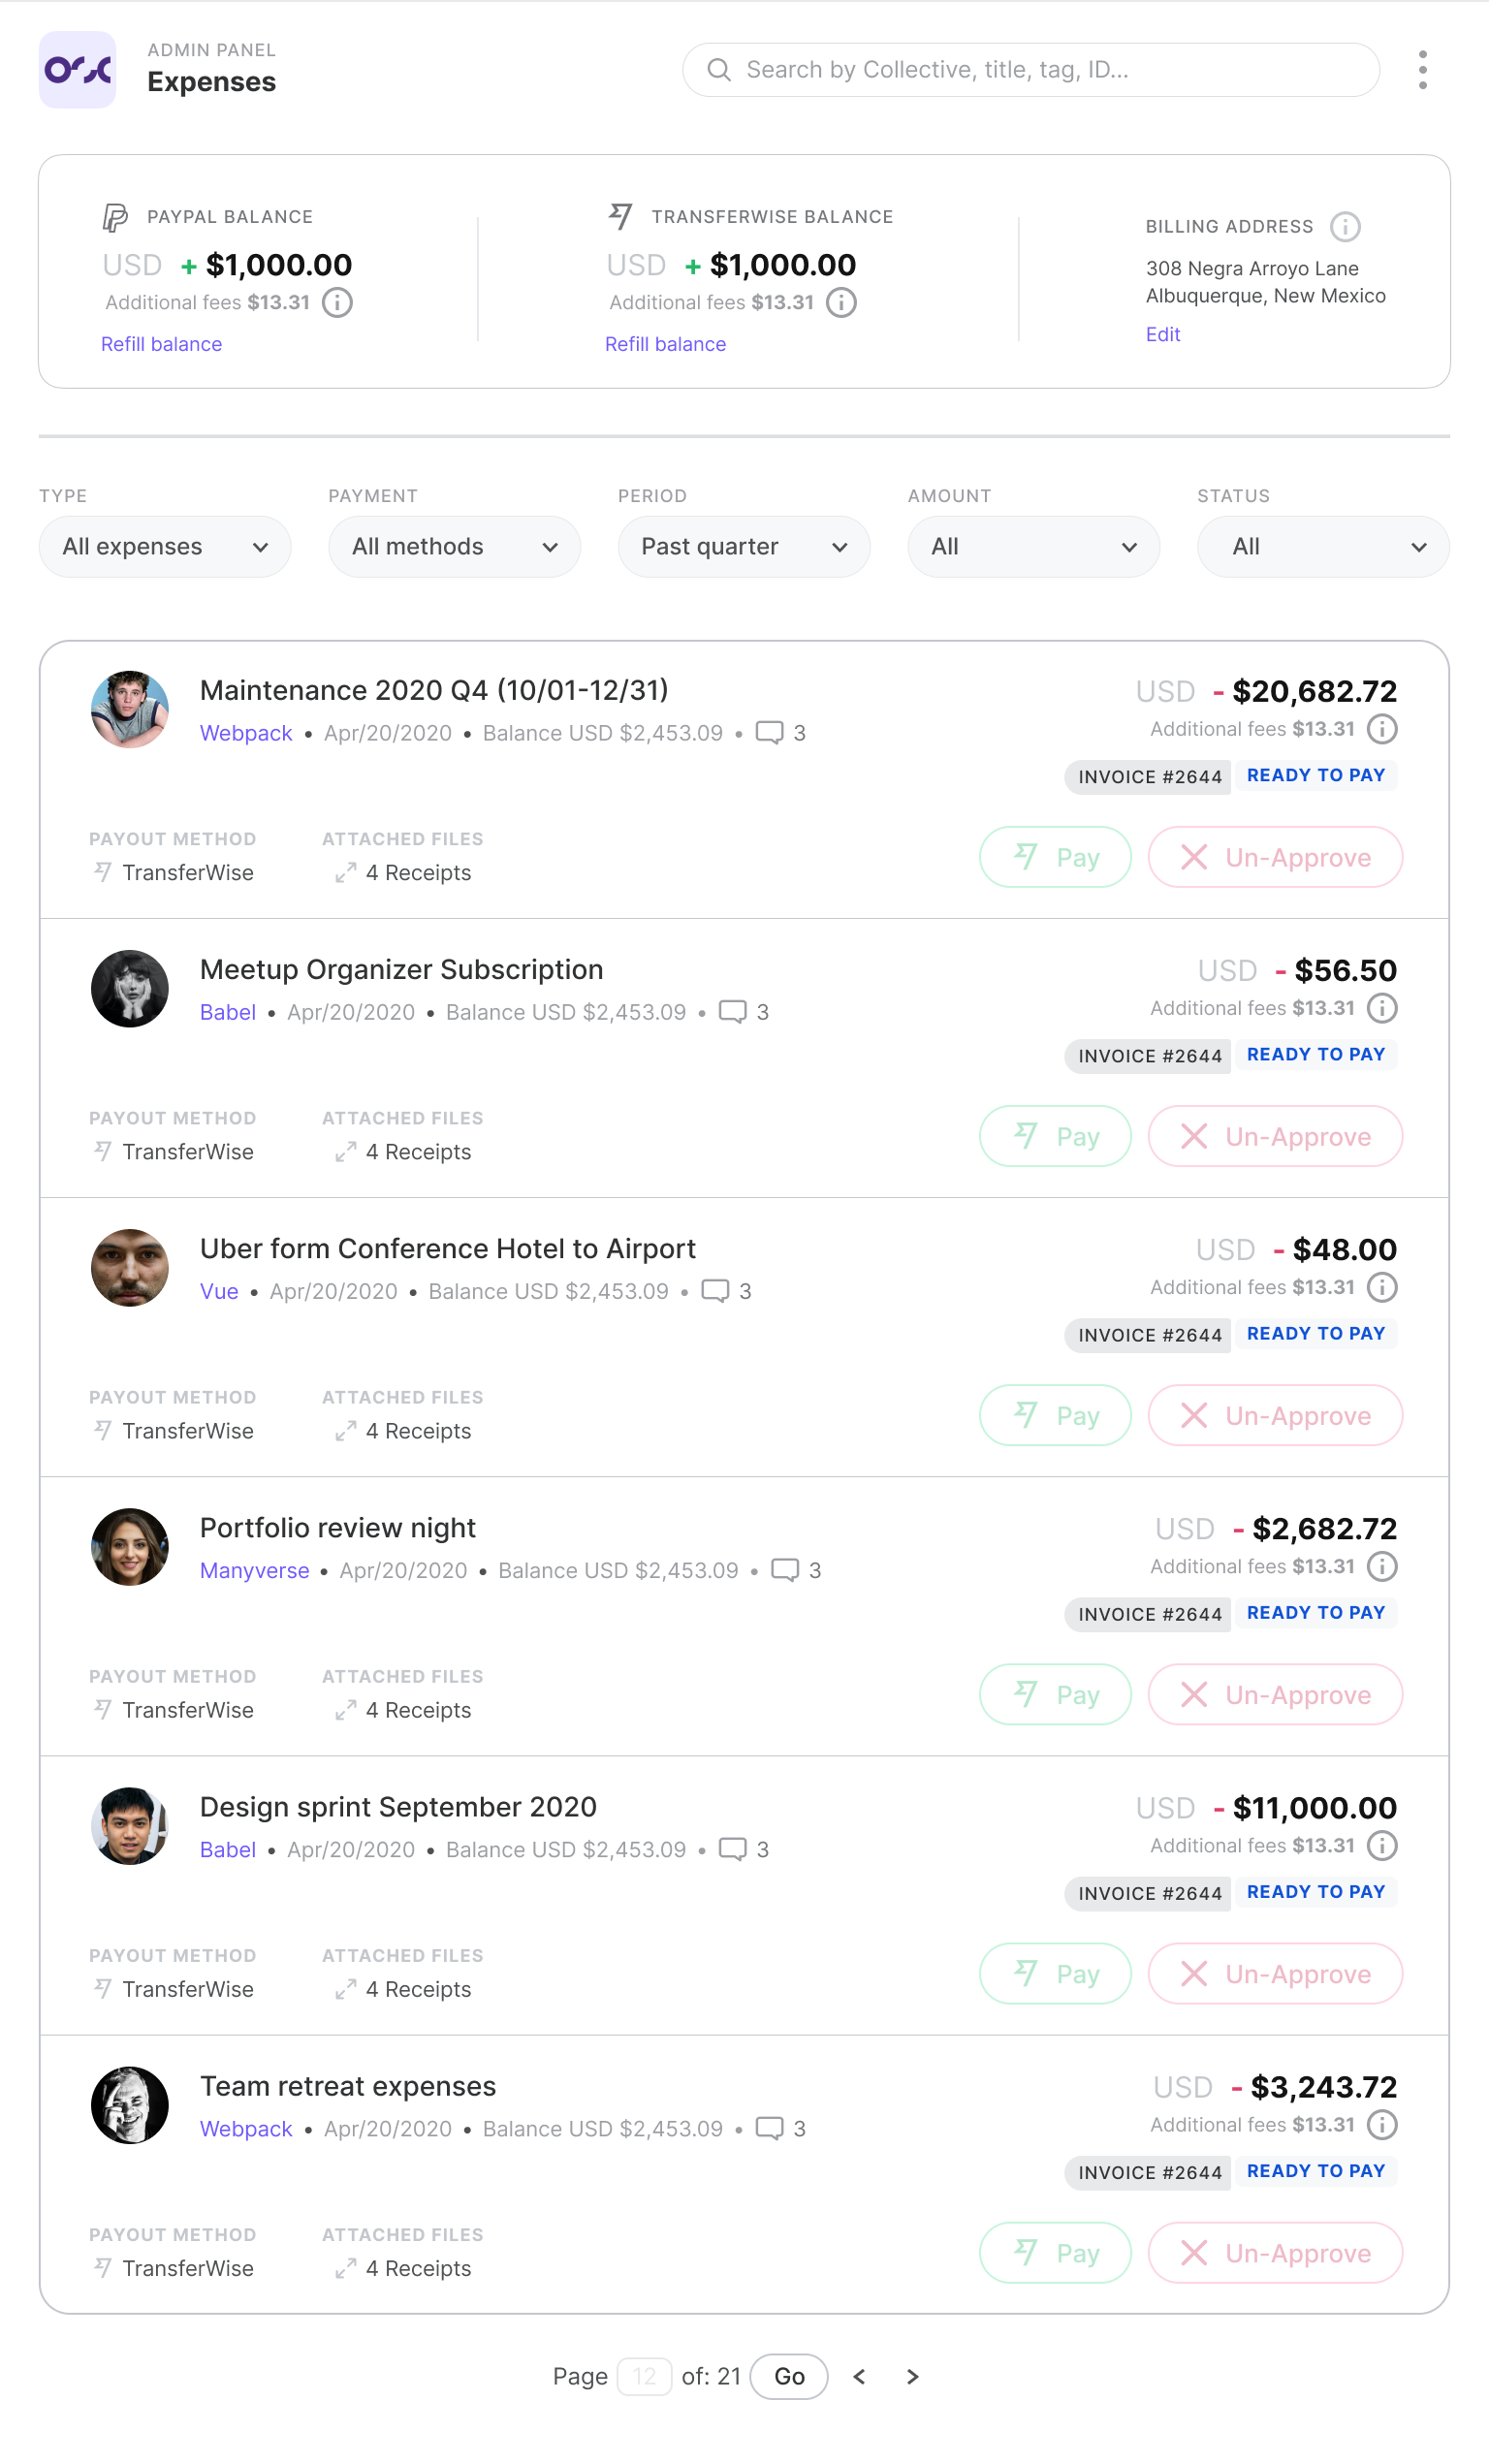Click fees info icon for Portfolio review night
This screenshot has width=1489, height=2464.
[1382, 1566]
